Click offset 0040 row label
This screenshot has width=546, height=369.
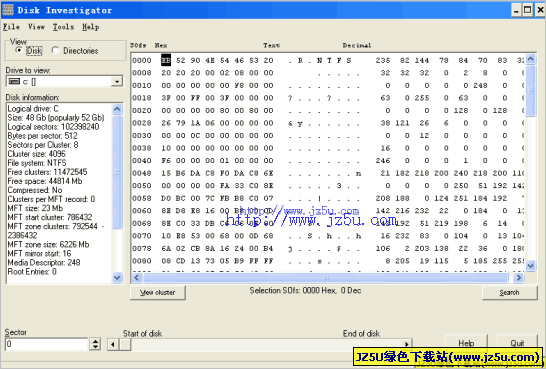[142, 160]
